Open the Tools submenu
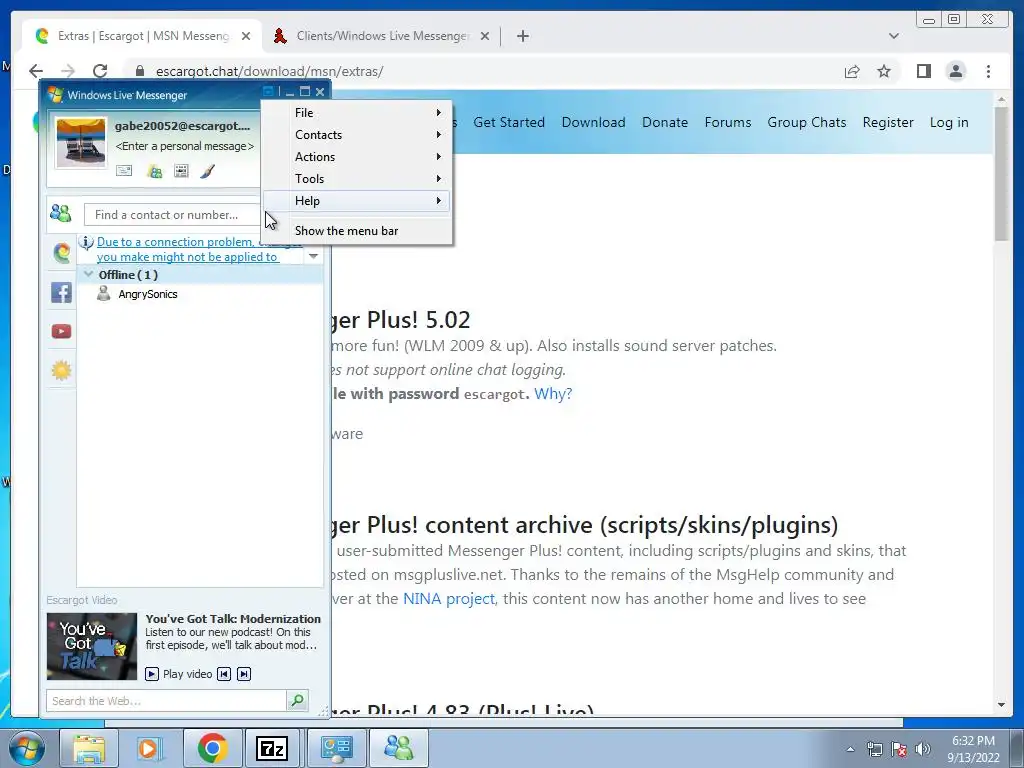Image resolution: width=1024 pixels, height=768 pixels. (357, 179)
